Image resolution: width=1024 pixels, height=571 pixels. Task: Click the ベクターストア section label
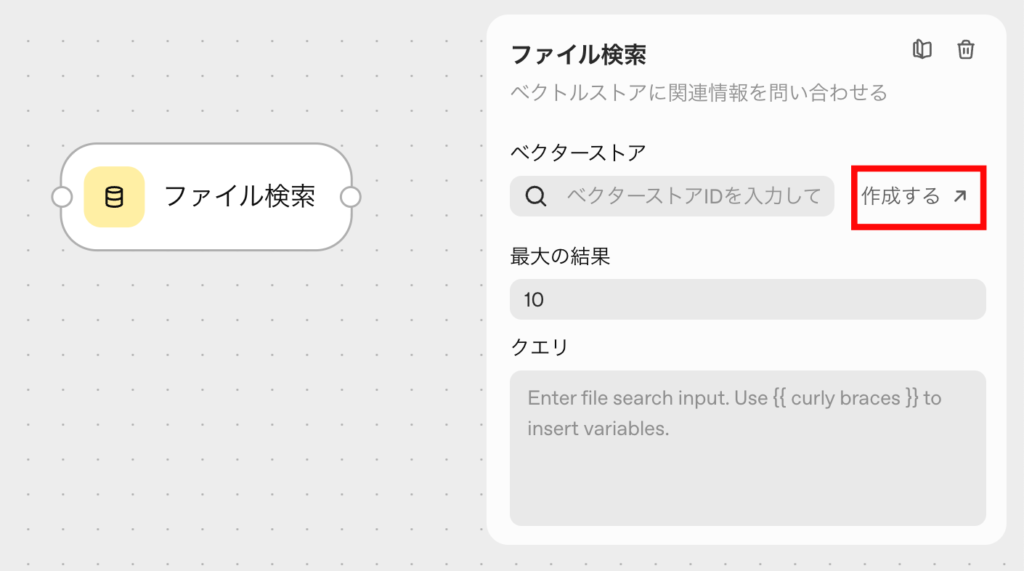578,152
